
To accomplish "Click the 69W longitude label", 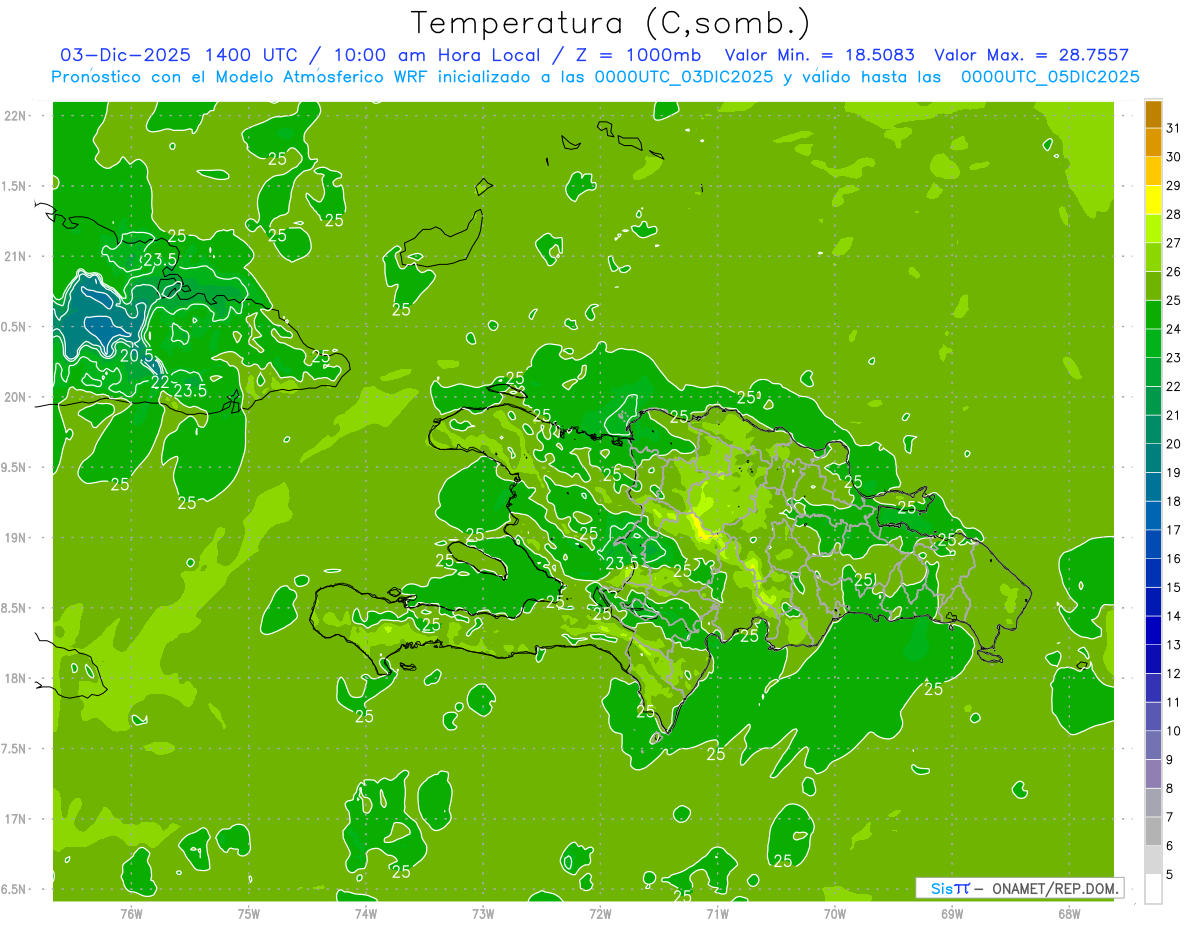I will point(951,913).
